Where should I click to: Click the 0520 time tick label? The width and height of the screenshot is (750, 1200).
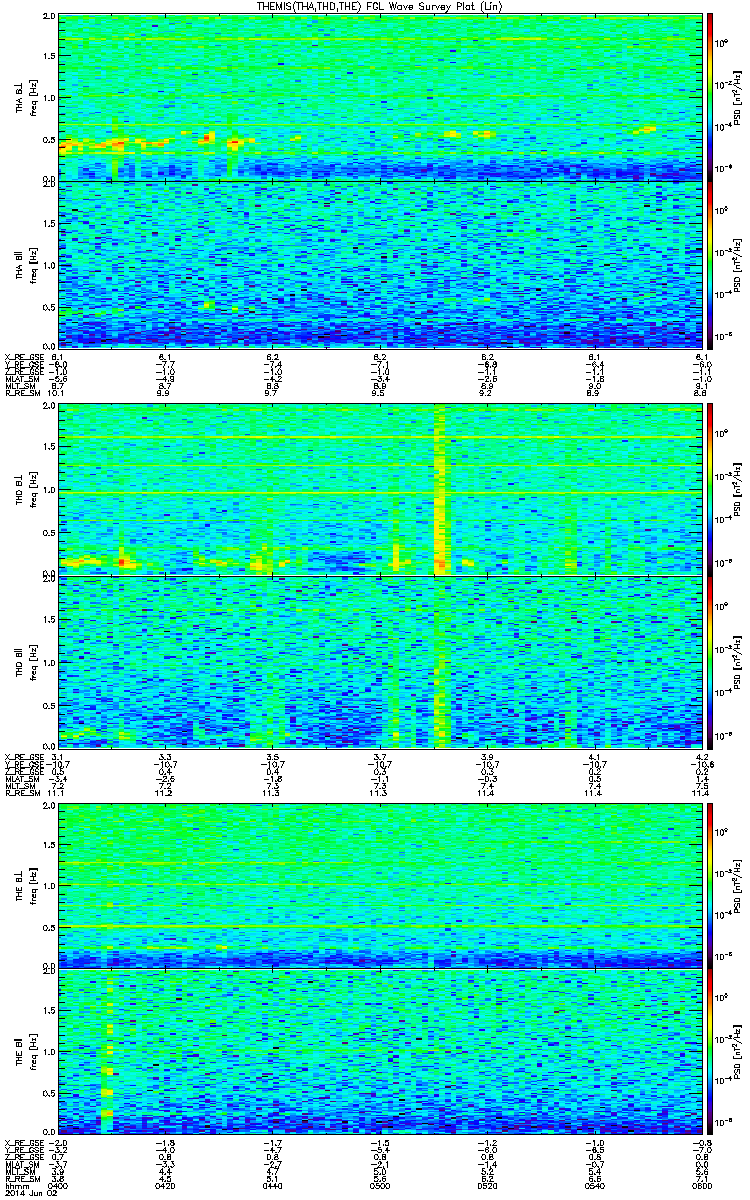[487, 1186]
